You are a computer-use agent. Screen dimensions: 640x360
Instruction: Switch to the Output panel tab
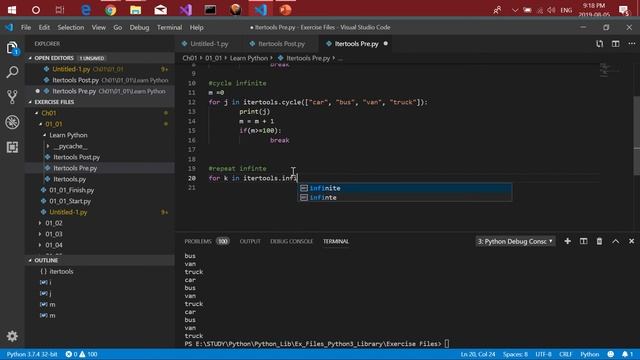(250, 241)
